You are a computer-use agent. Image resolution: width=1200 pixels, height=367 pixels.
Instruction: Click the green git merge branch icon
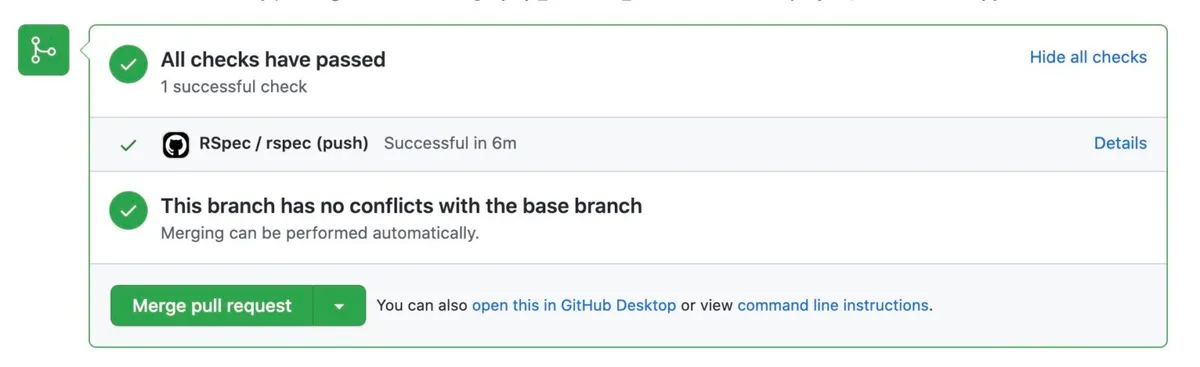43,50
